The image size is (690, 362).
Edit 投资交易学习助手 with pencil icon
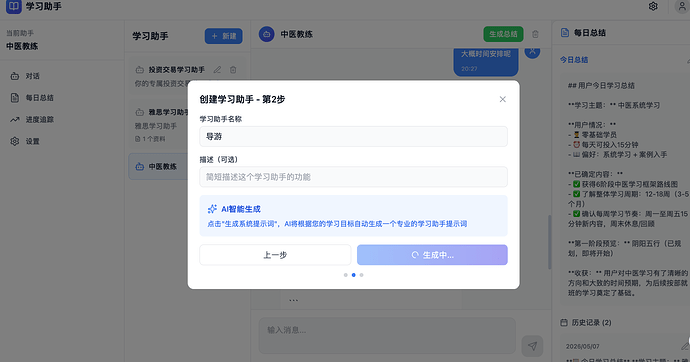[x=217, y=69]
